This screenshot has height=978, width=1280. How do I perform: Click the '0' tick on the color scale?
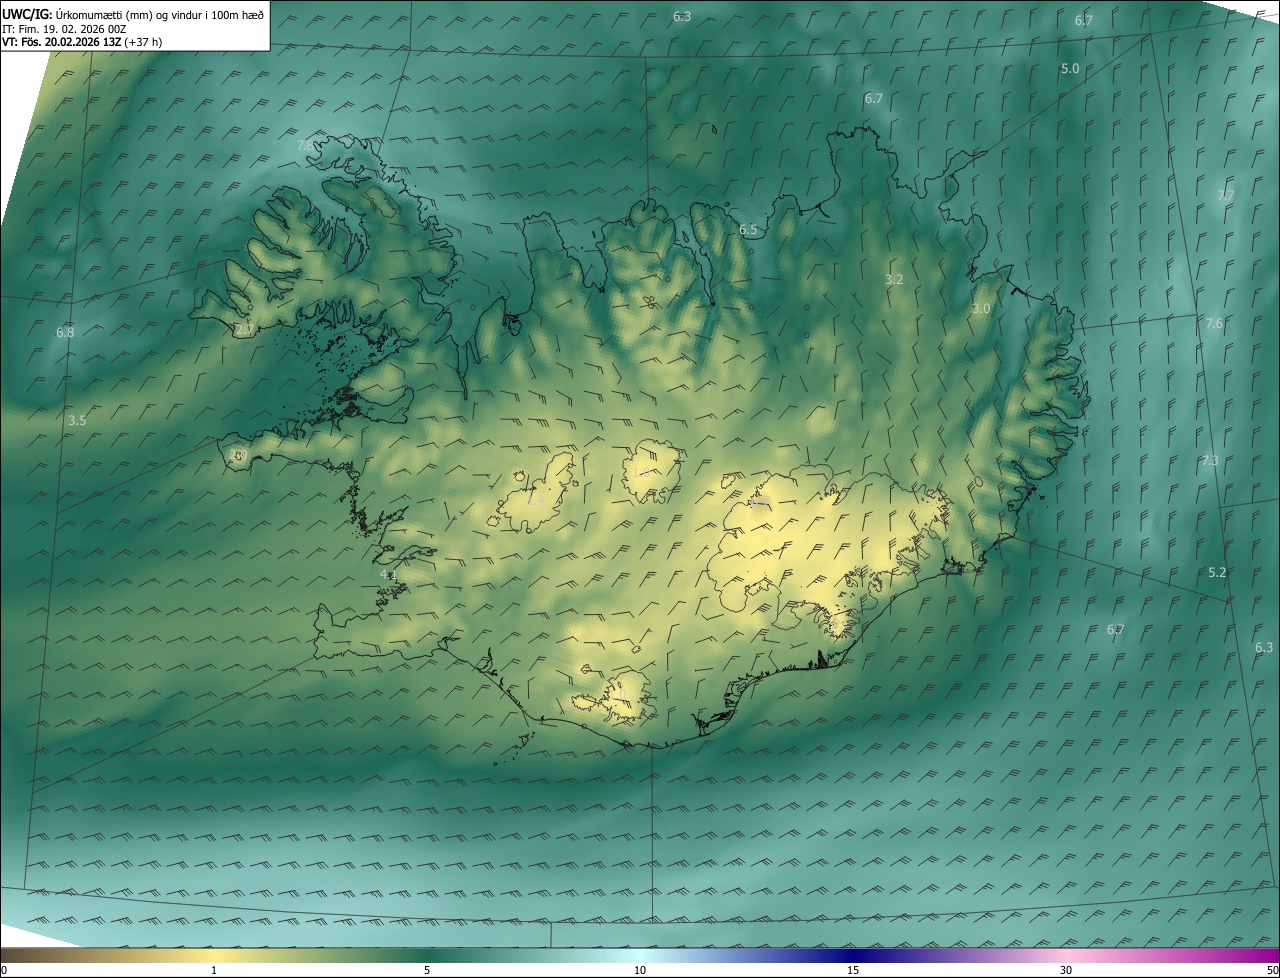(x=4, y=970)
